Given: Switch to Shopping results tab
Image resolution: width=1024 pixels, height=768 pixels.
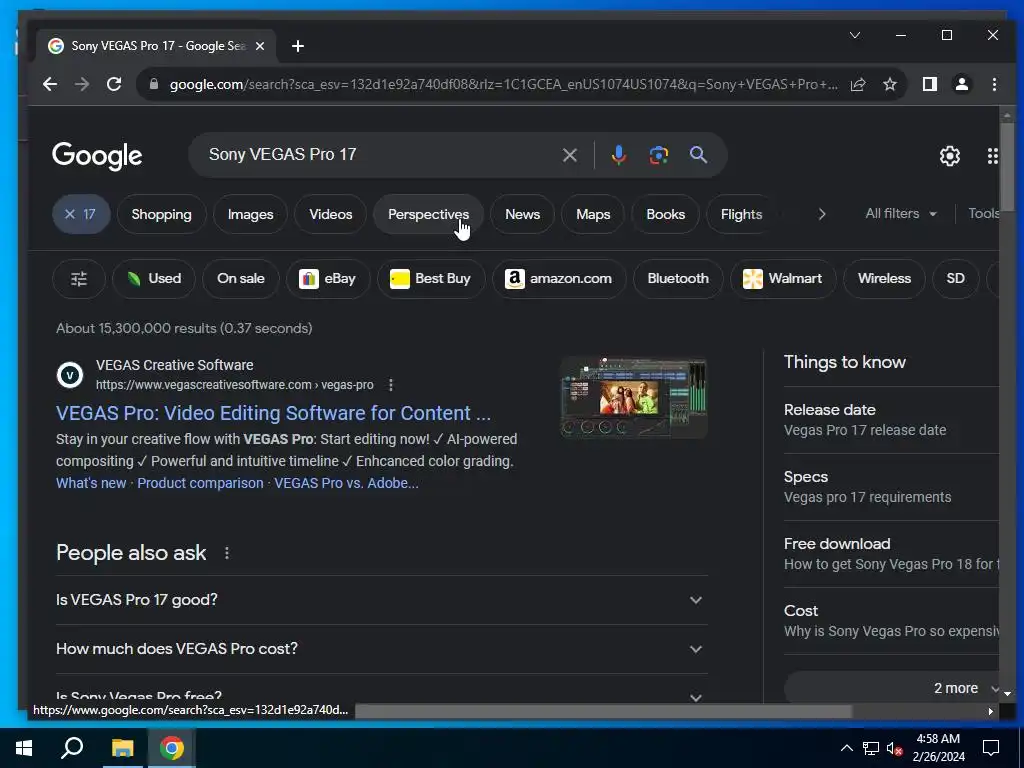Looking at the screenshot, I should (161, 214).
